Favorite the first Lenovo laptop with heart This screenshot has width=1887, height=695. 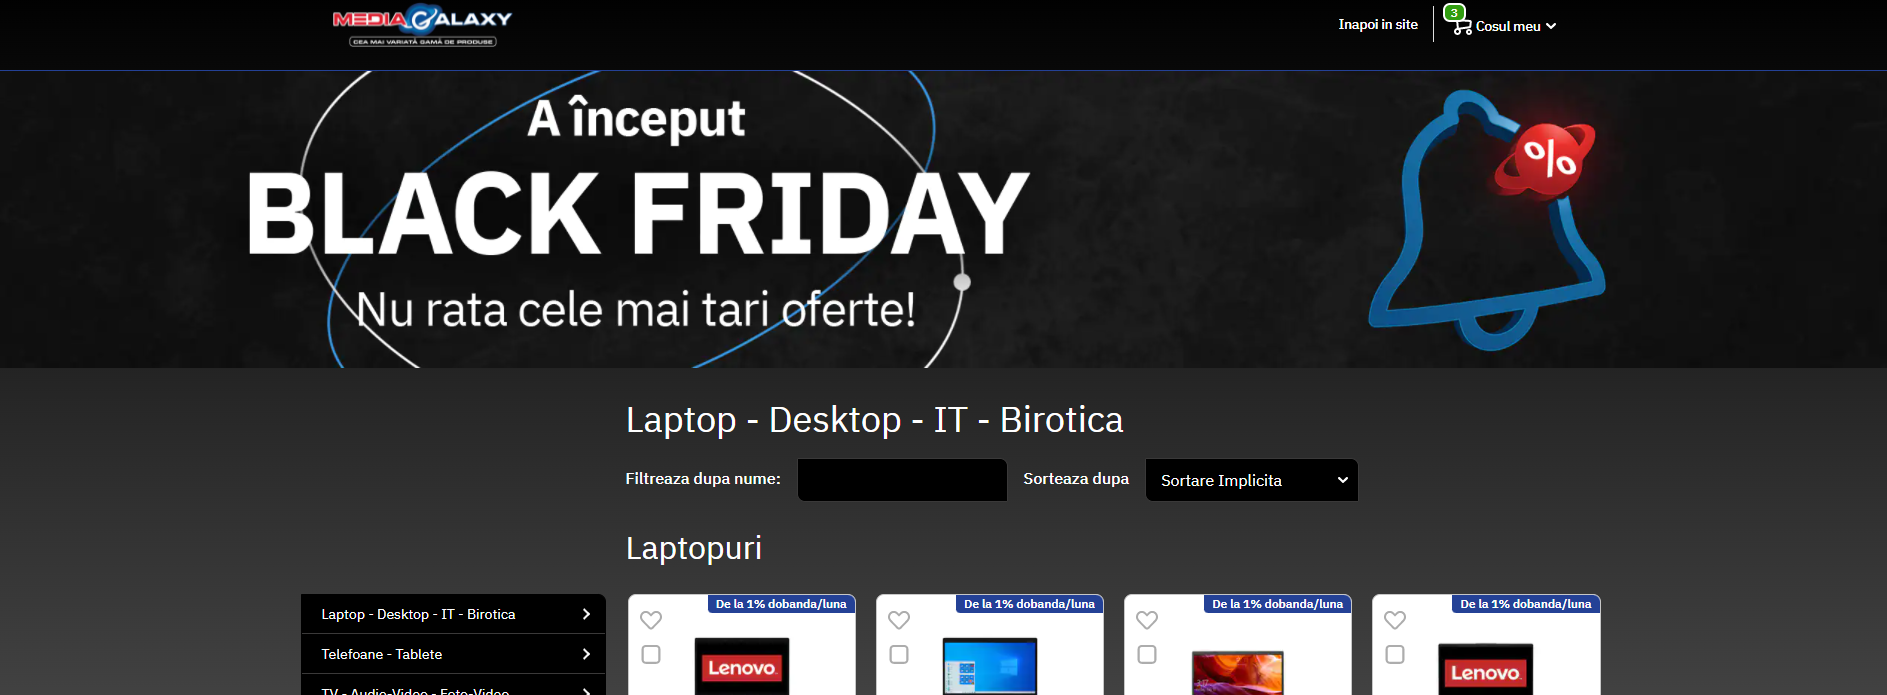[651, 620]
